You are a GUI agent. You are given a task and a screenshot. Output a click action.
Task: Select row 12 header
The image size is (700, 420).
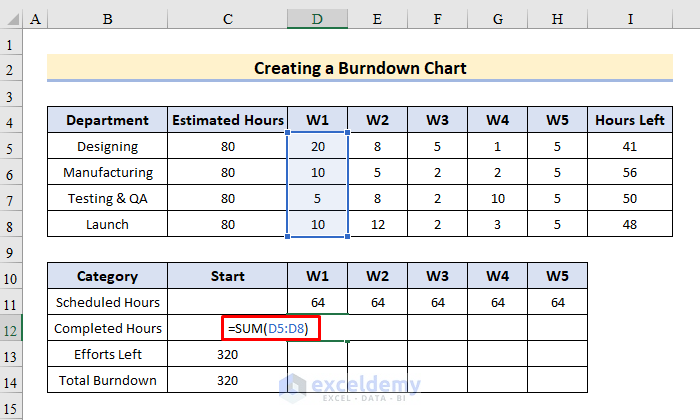11,328
